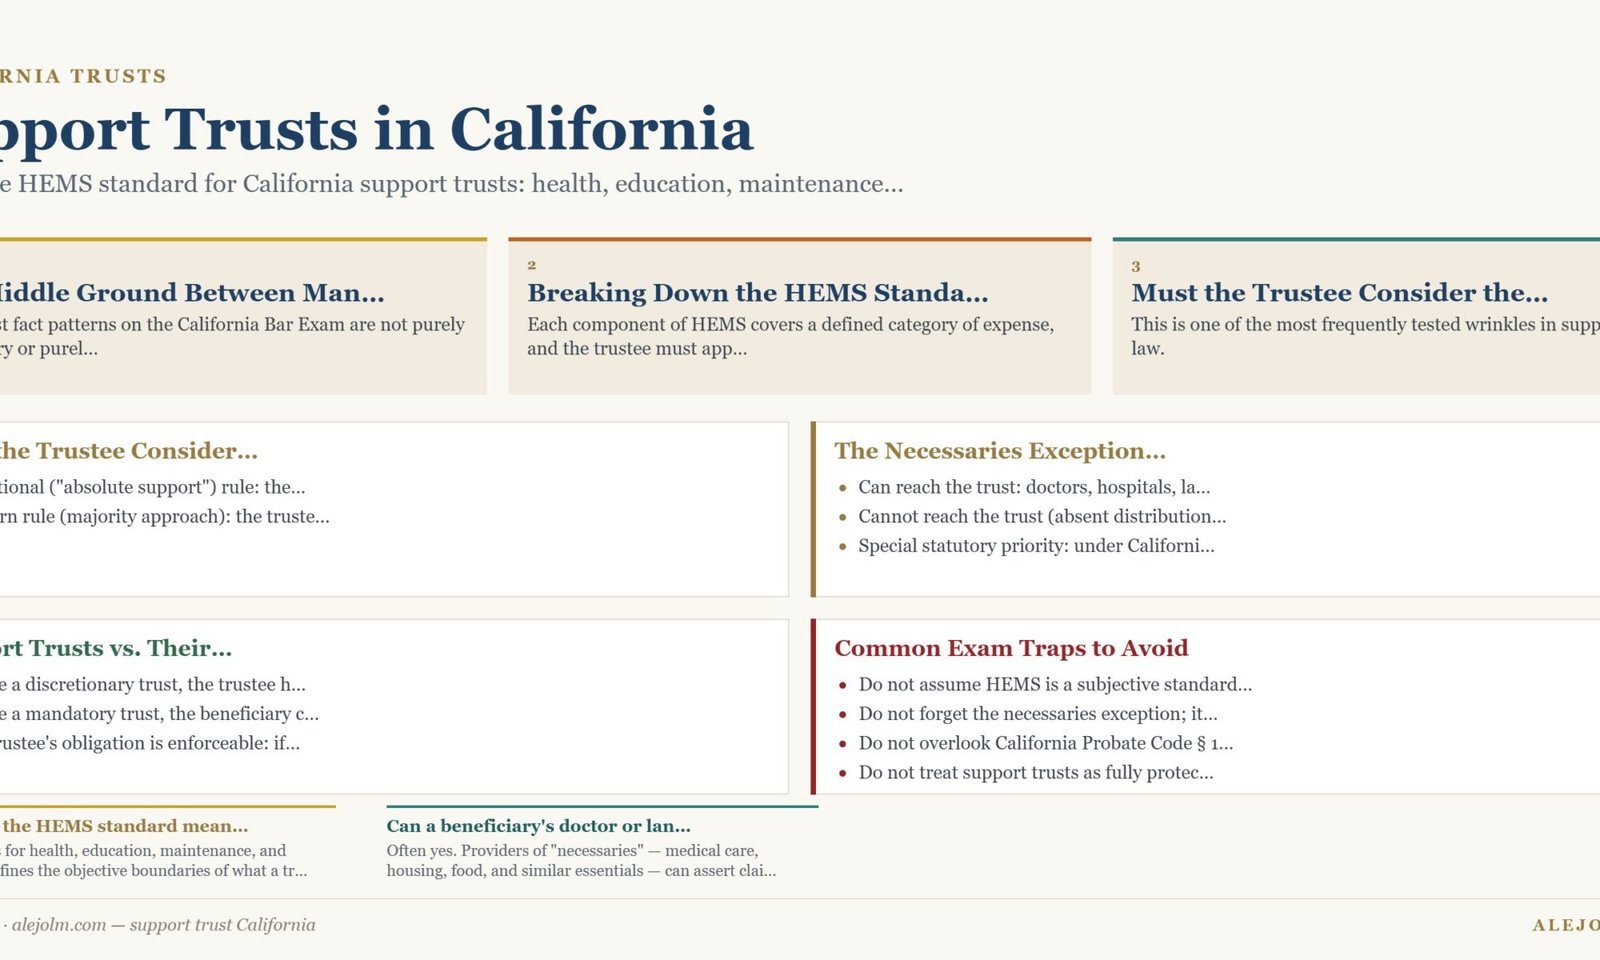The width and height of the screenshot is (1600, 960).
Task: Click the "Breaking Down the HEMS Standa..." heading
Action: (757, 293)
